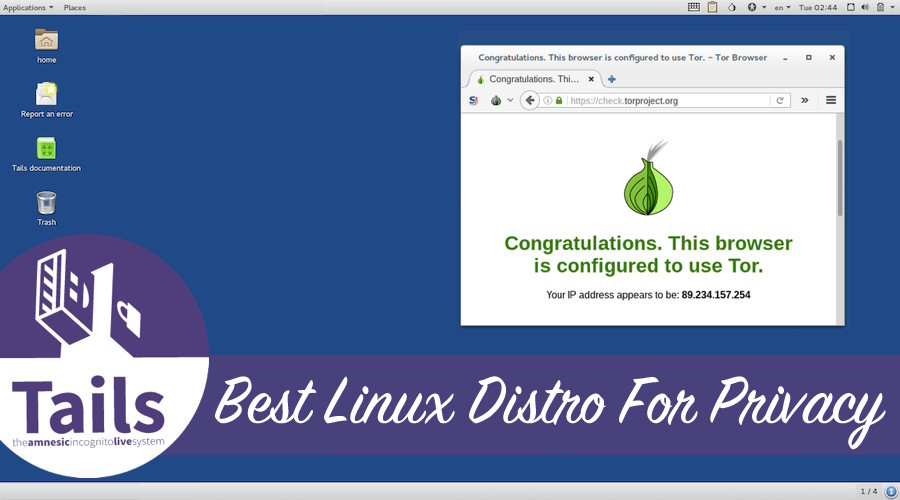Open the Applications menu in top bar

[x=28, y=7]
